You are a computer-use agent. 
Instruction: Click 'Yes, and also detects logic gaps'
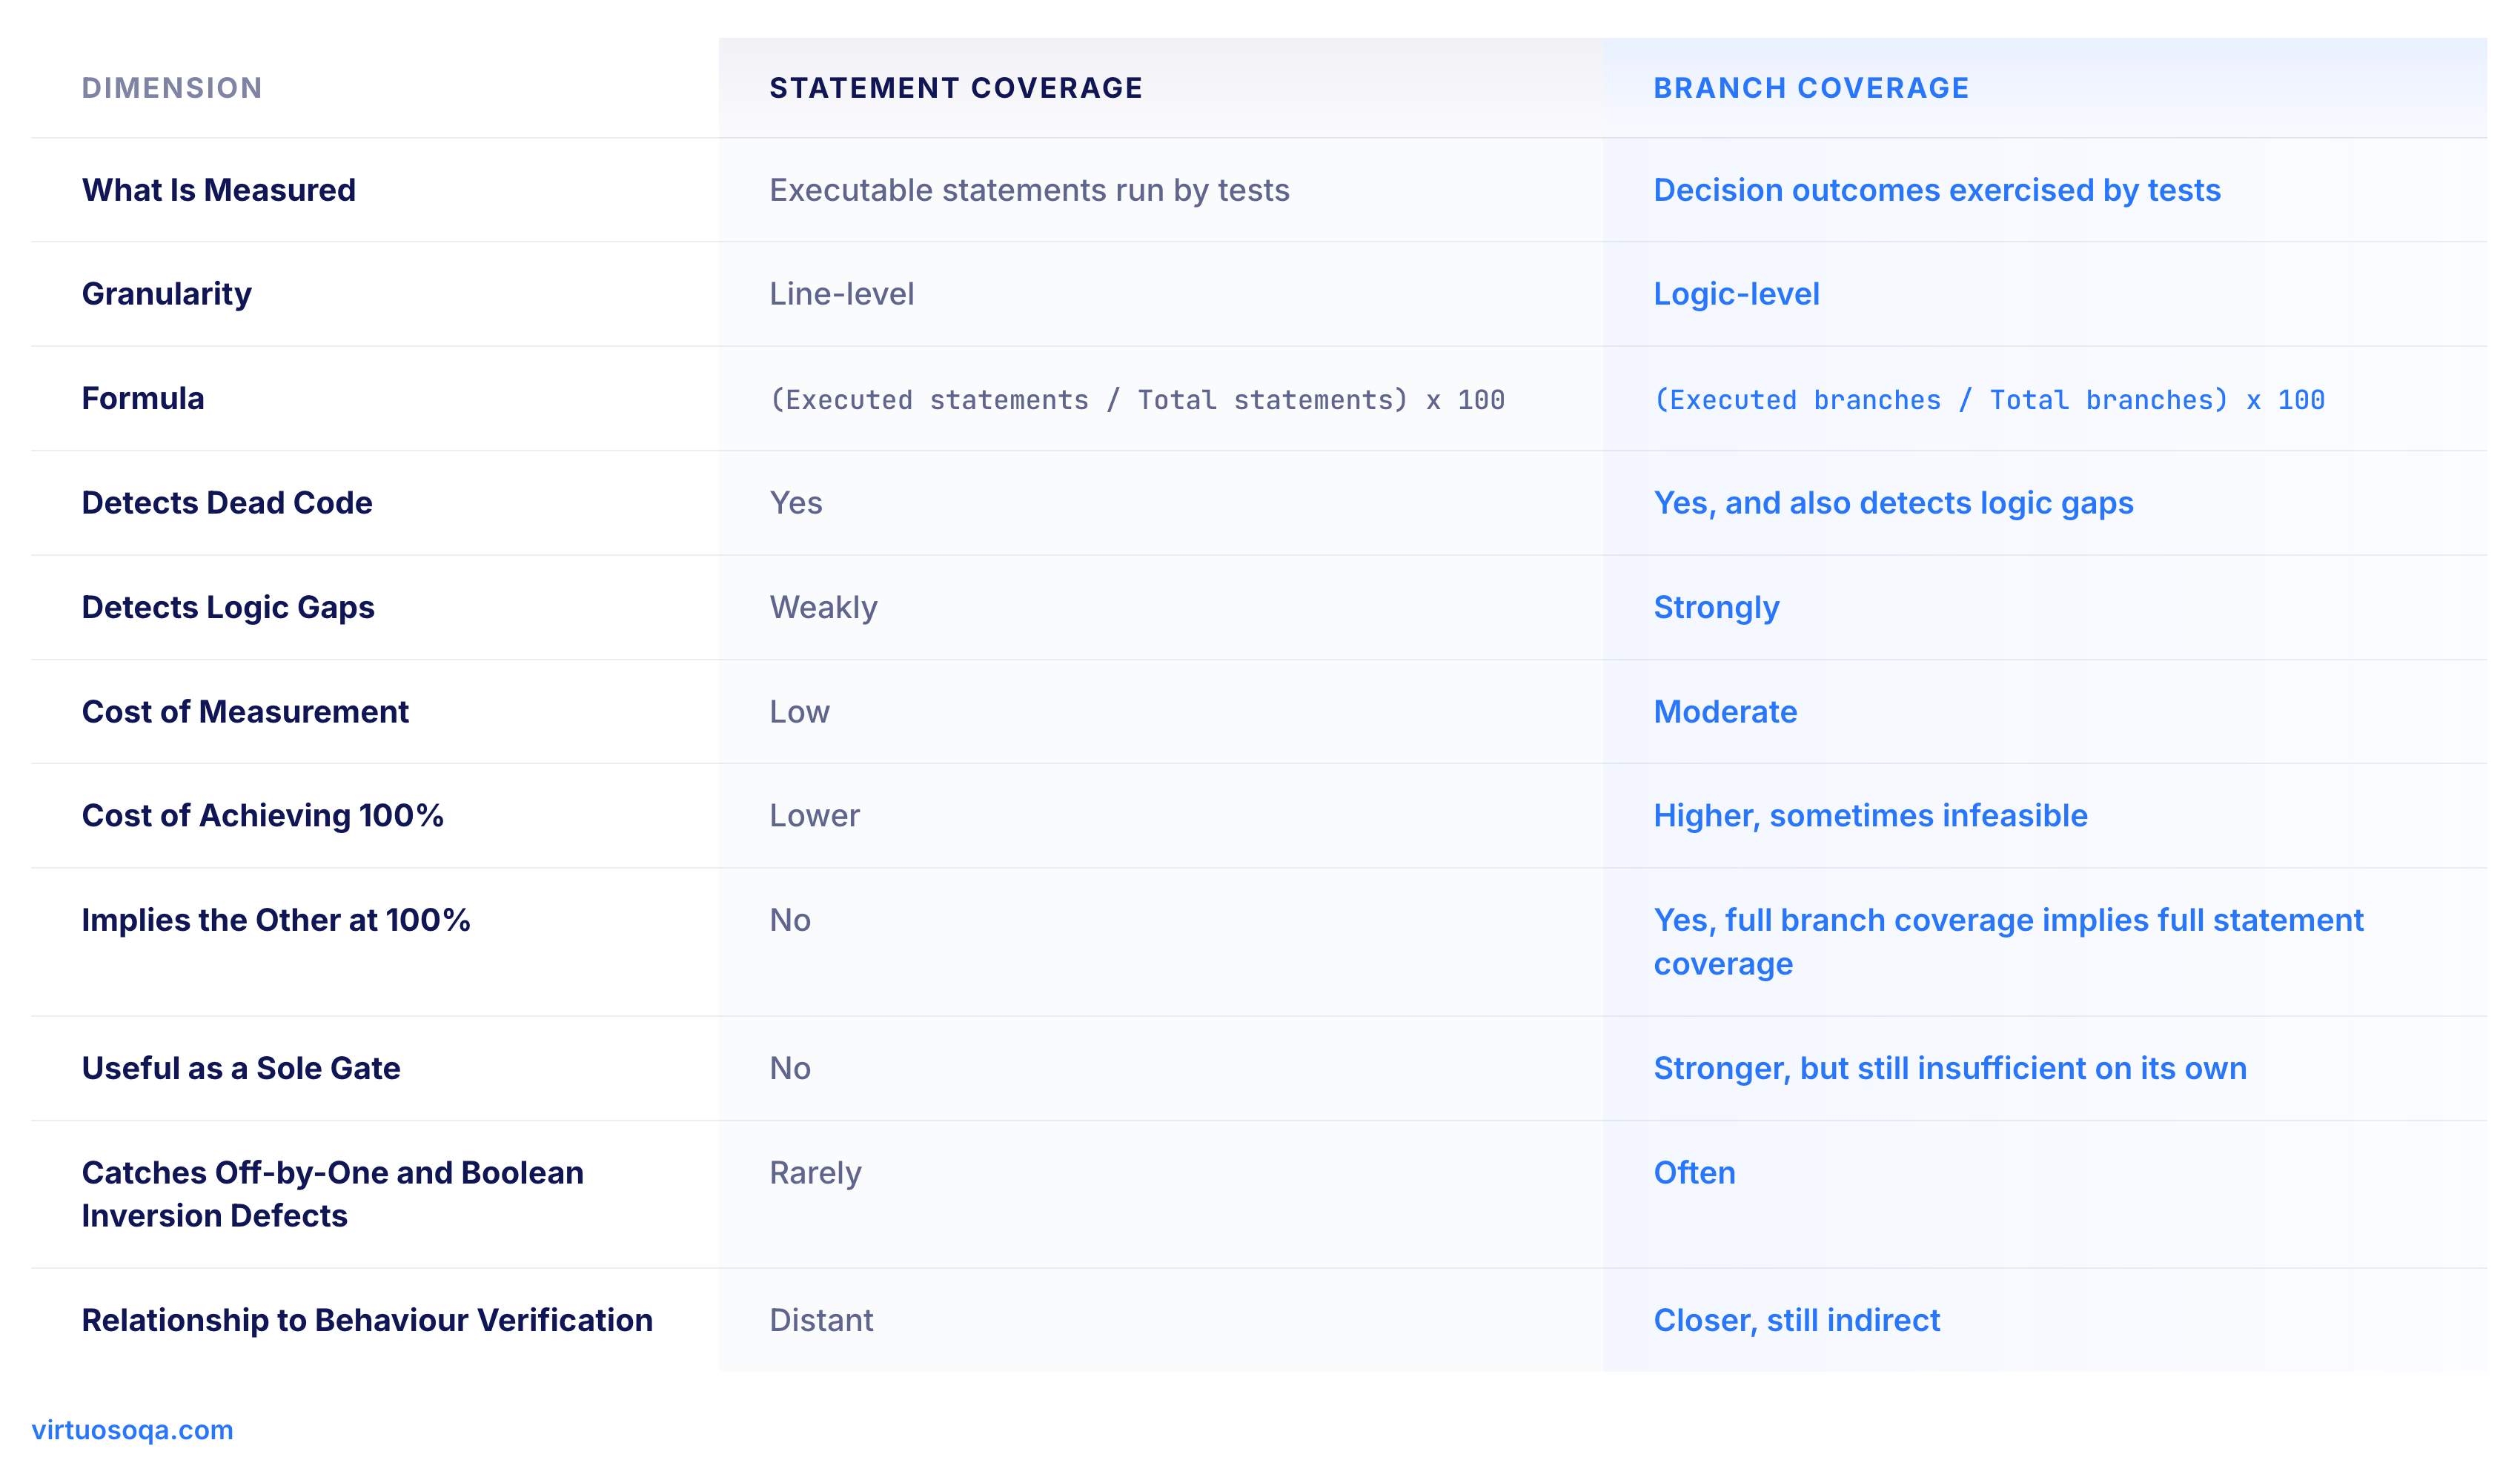coord(1893,503)
